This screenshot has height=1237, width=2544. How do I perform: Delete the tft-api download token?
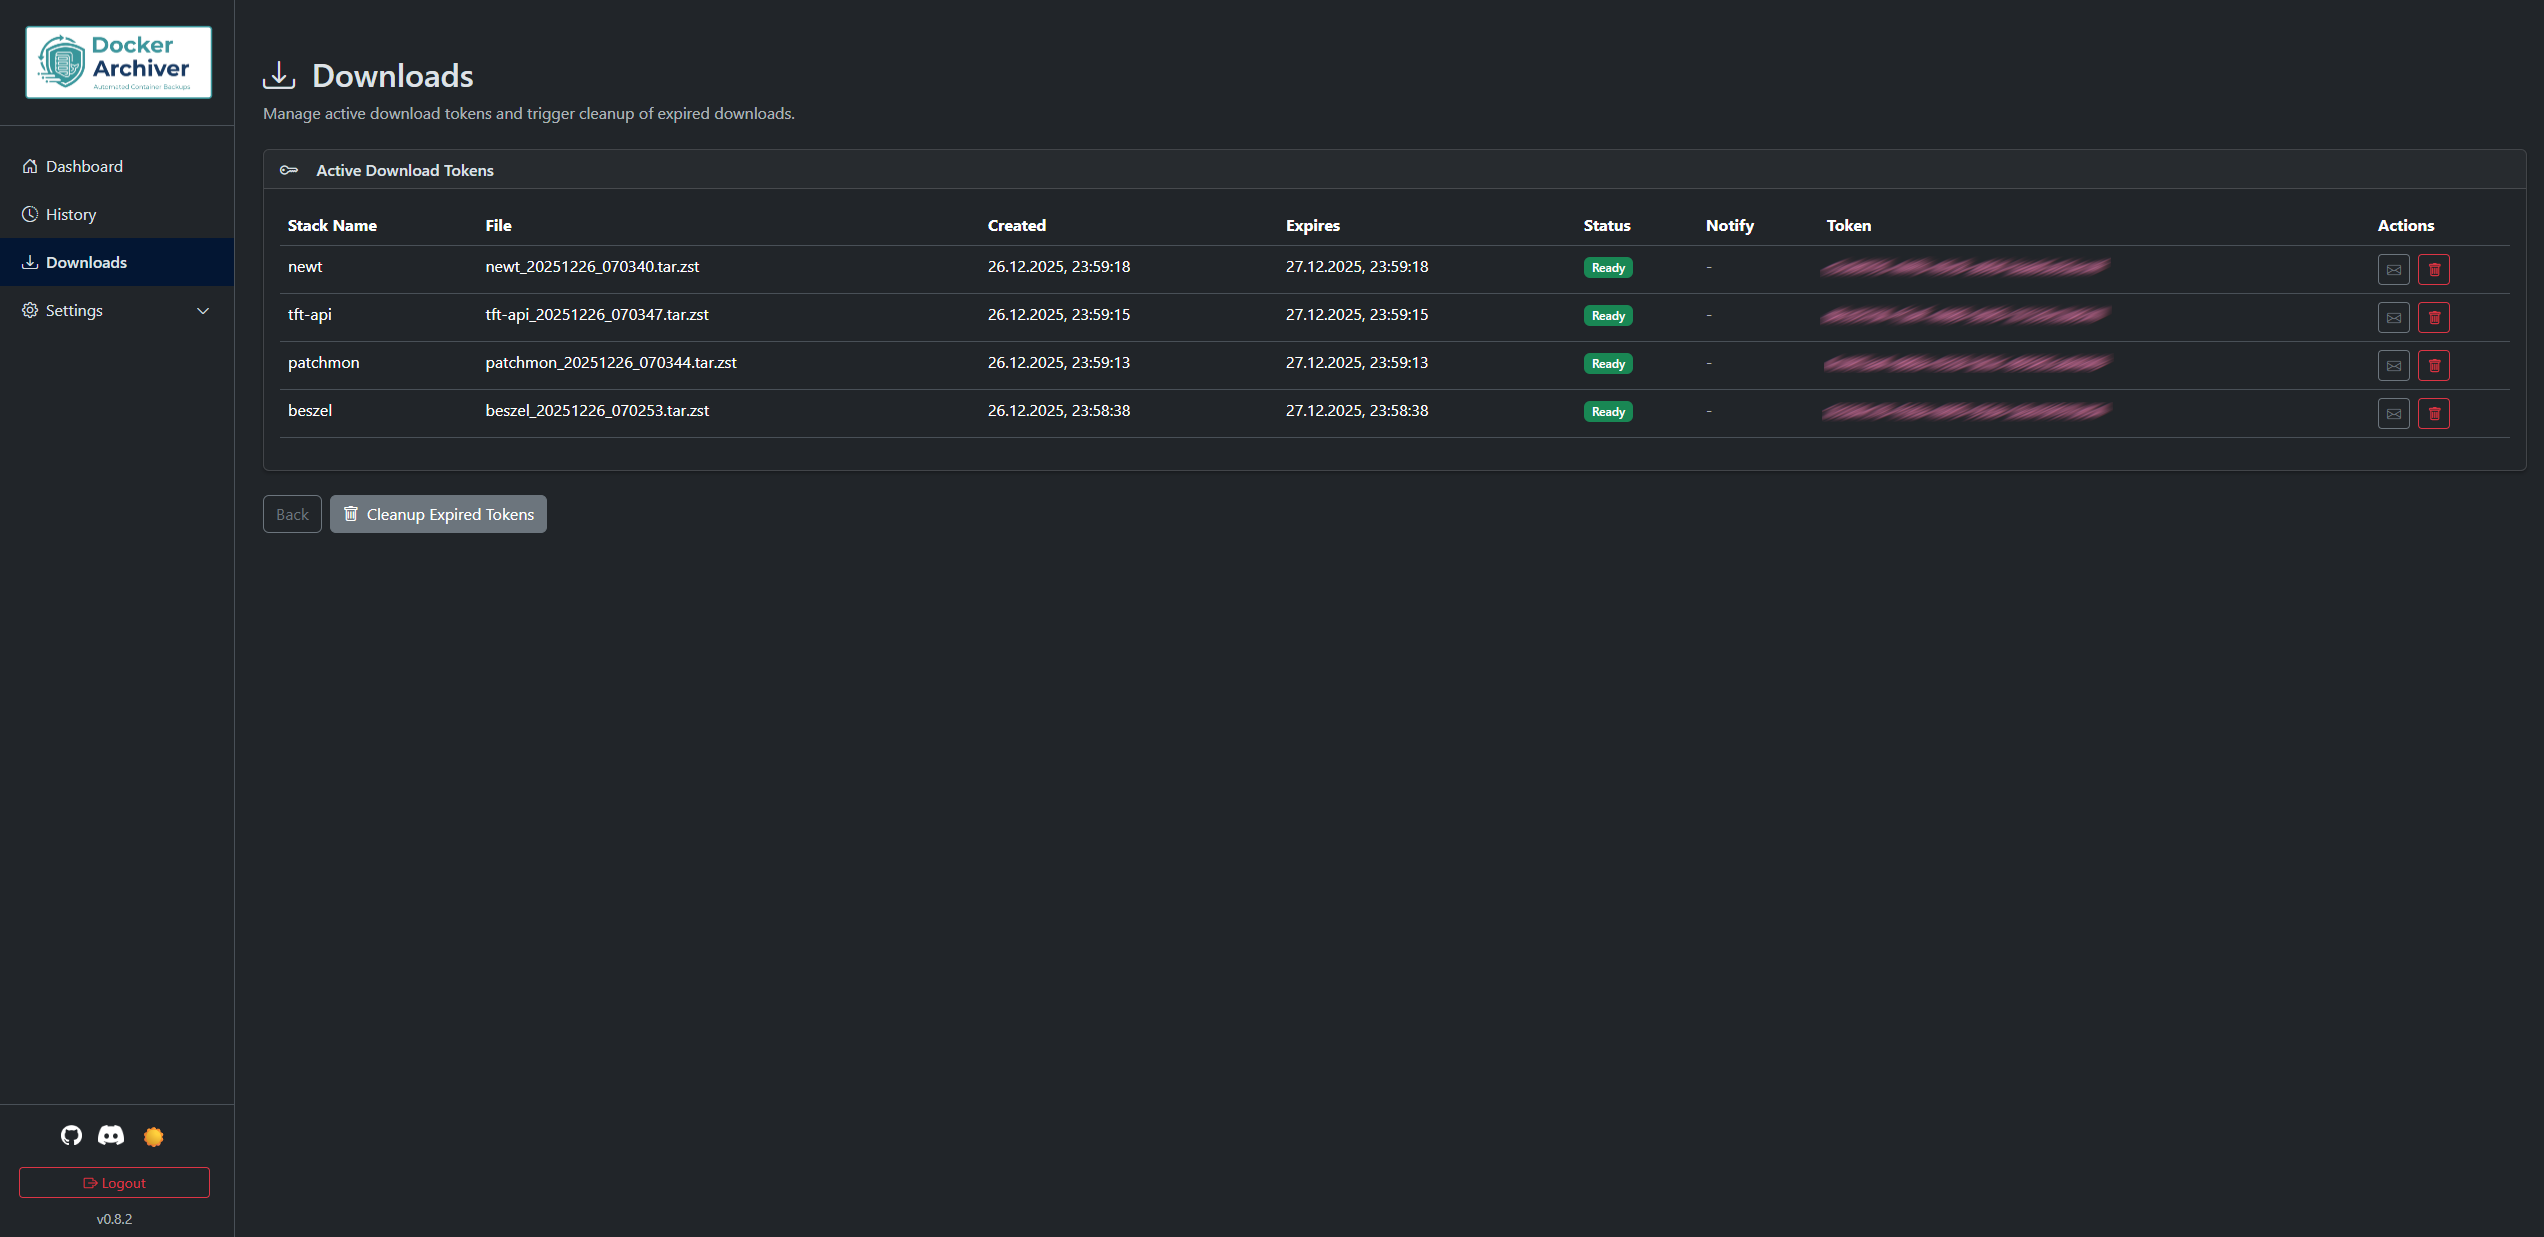tap(2433, 317)
